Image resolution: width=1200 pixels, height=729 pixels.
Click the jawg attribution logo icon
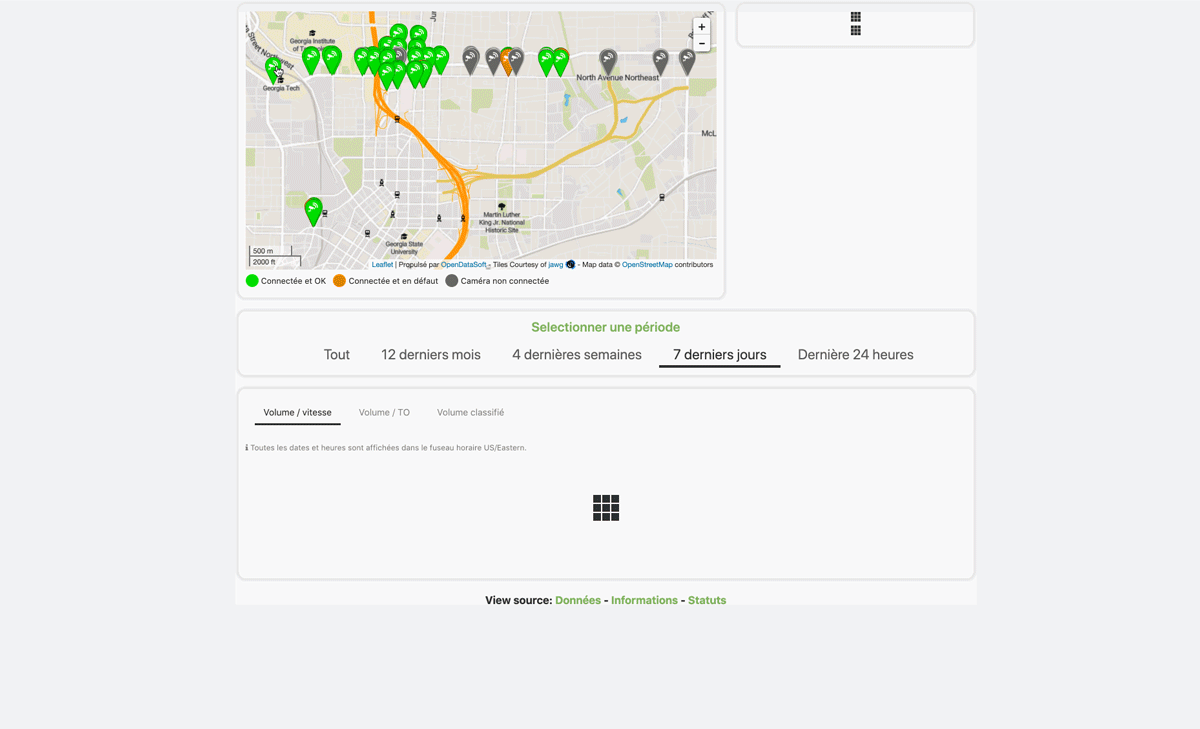click(x=569, y=263)
